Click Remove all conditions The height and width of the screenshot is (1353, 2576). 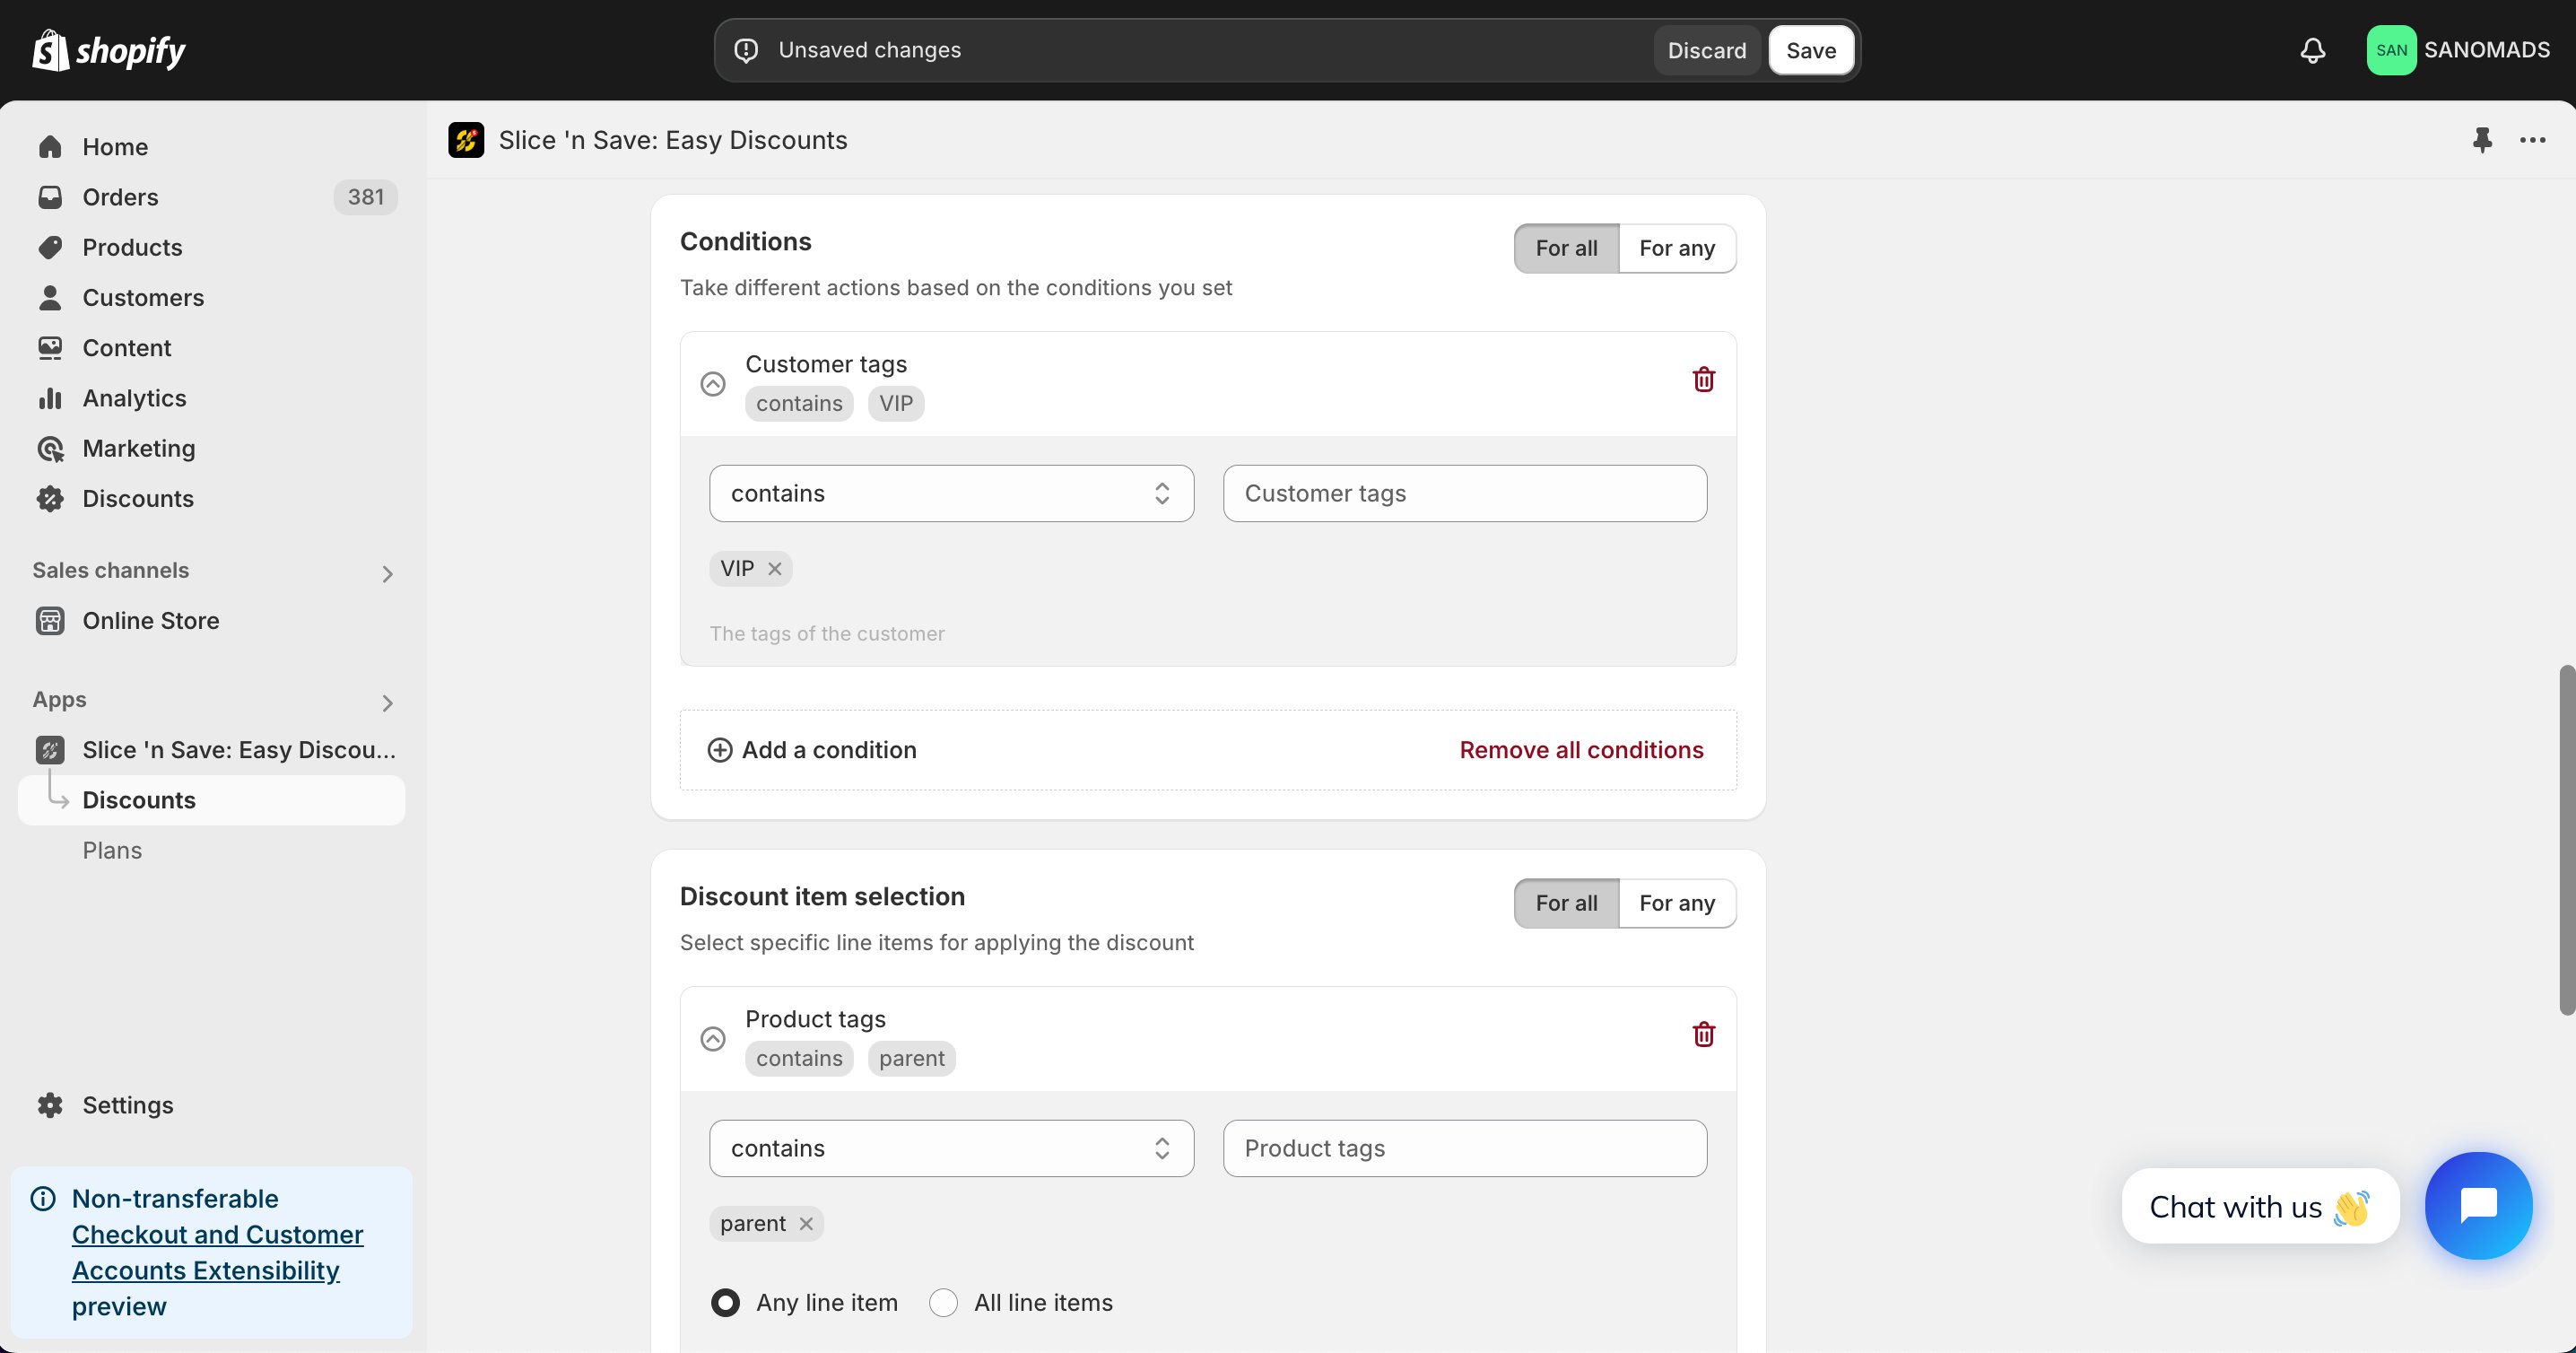(1581, 750)
